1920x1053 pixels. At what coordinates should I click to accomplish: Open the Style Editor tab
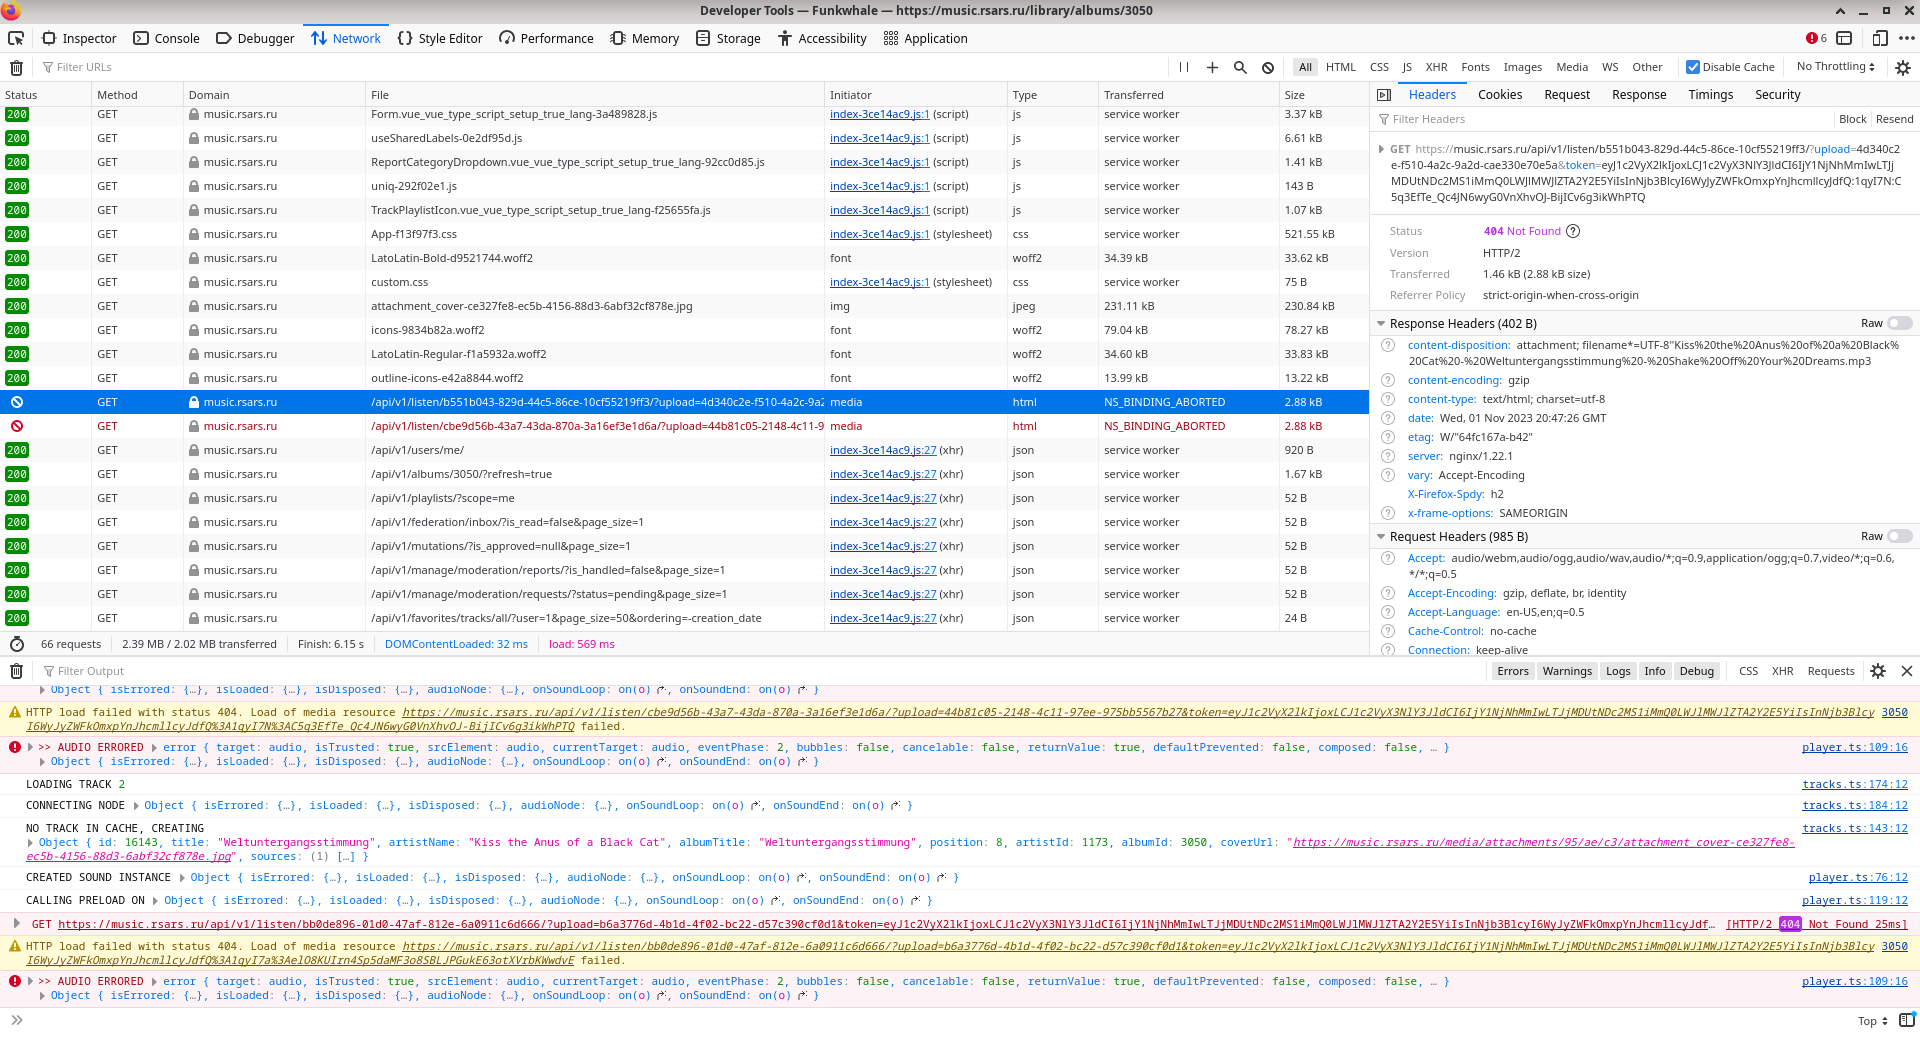click(x=440, y=38)
